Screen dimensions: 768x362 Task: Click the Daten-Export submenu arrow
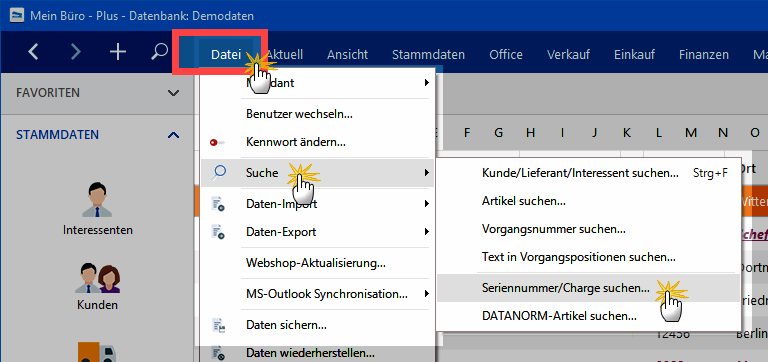(x=427, y=232)
